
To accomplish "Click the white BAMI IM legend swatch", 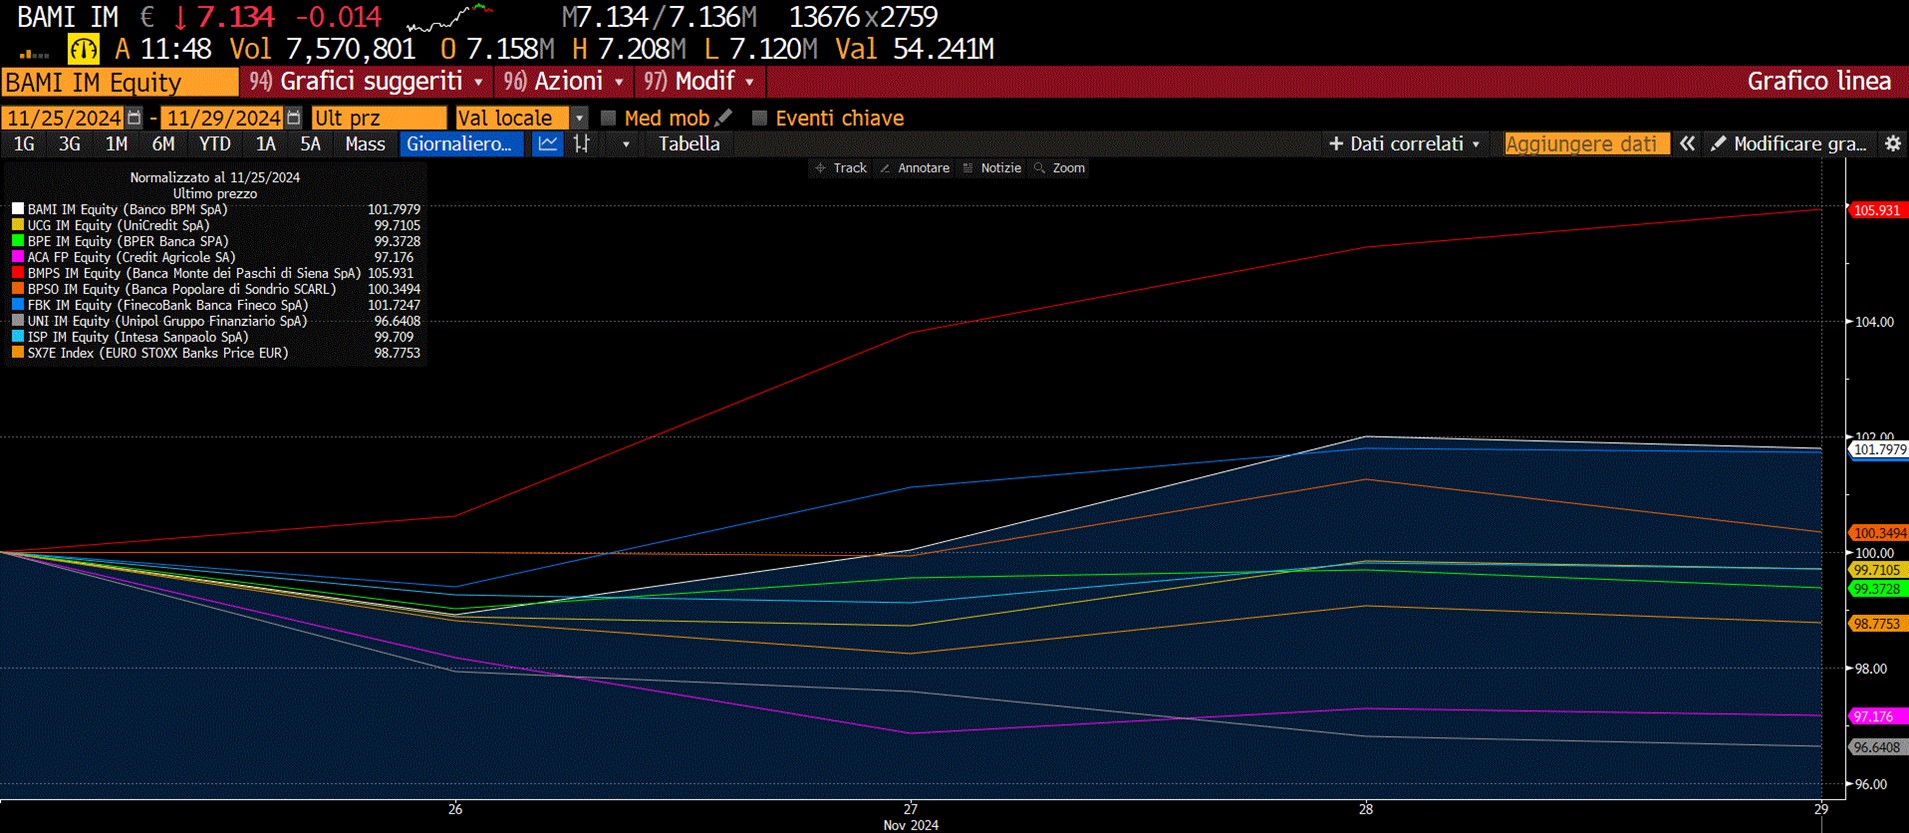I will [18, 209].
